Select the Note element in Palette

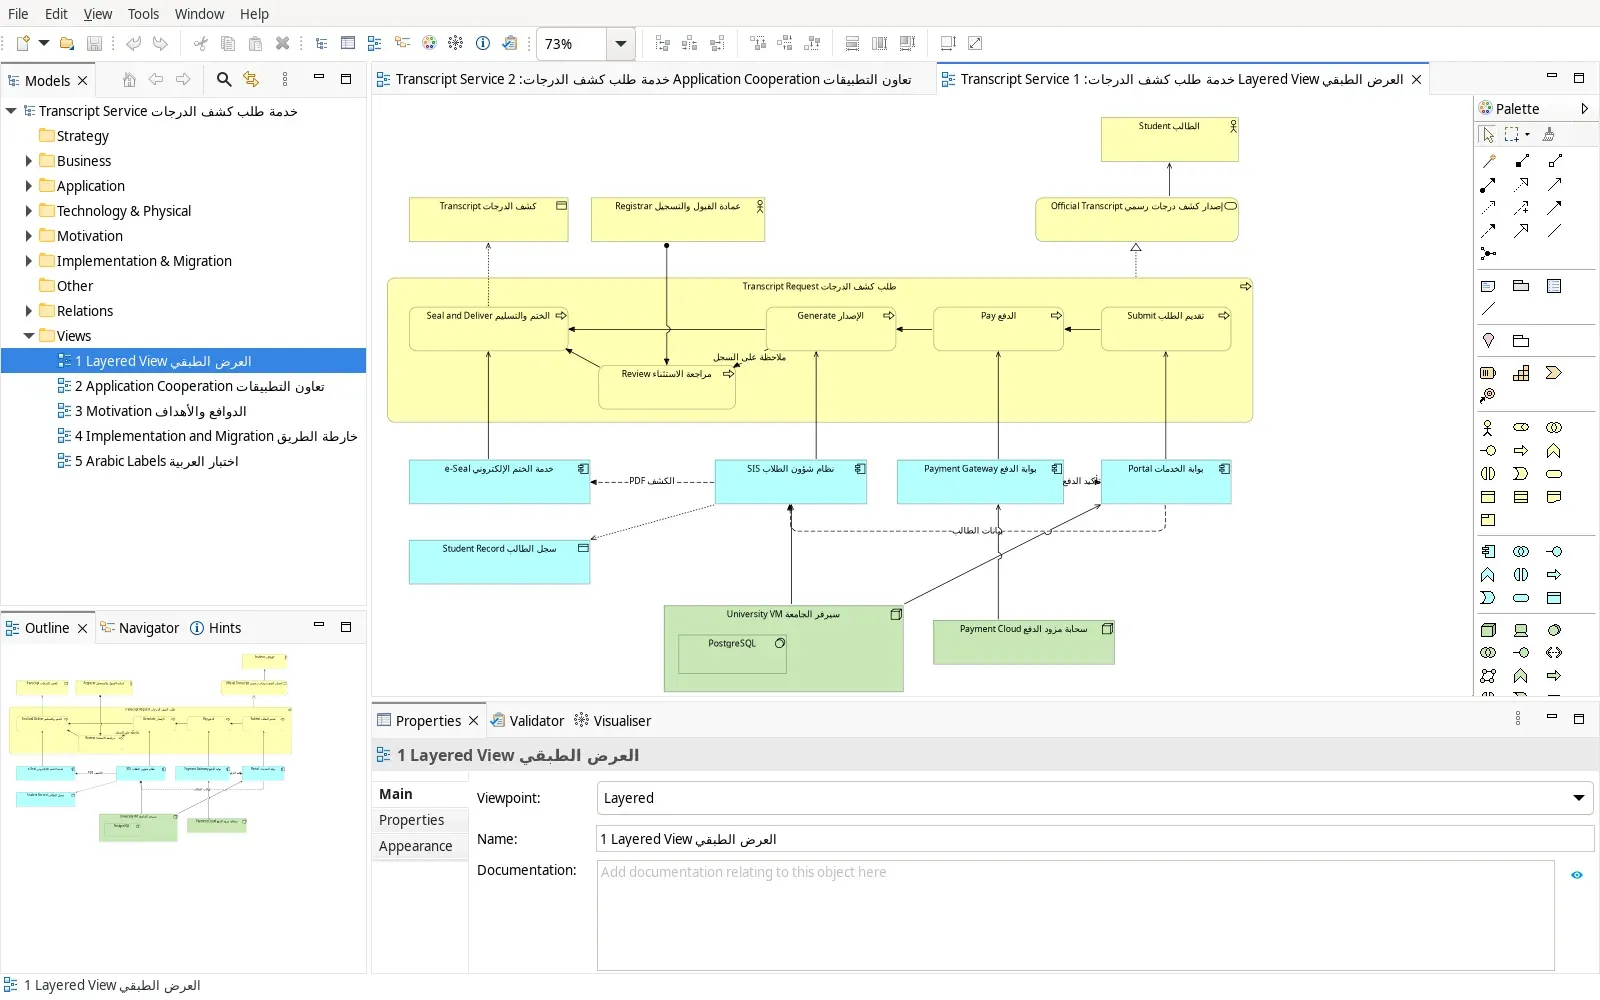[1488, 286]
